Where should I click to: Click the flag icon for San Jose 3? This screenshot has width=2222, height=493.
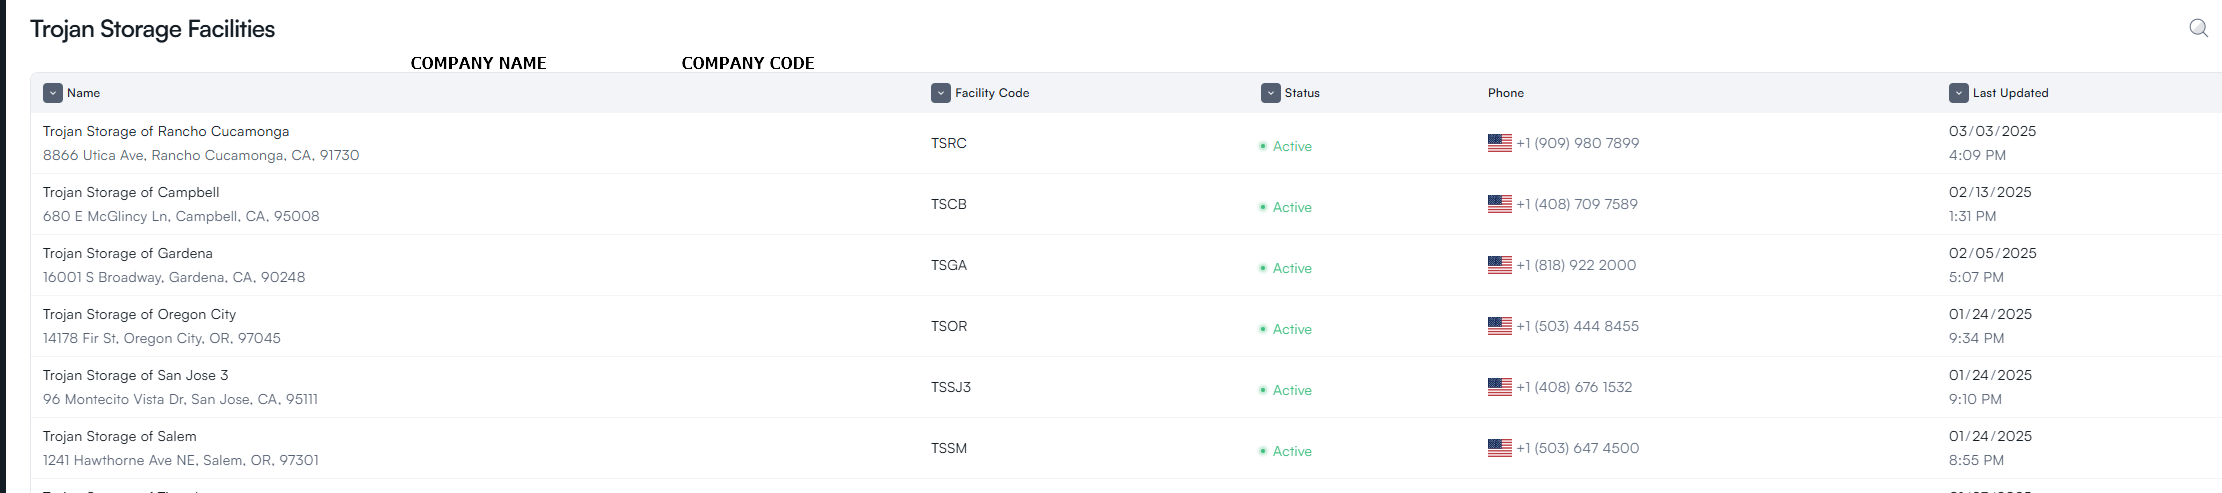click(x=1499, y=387)
